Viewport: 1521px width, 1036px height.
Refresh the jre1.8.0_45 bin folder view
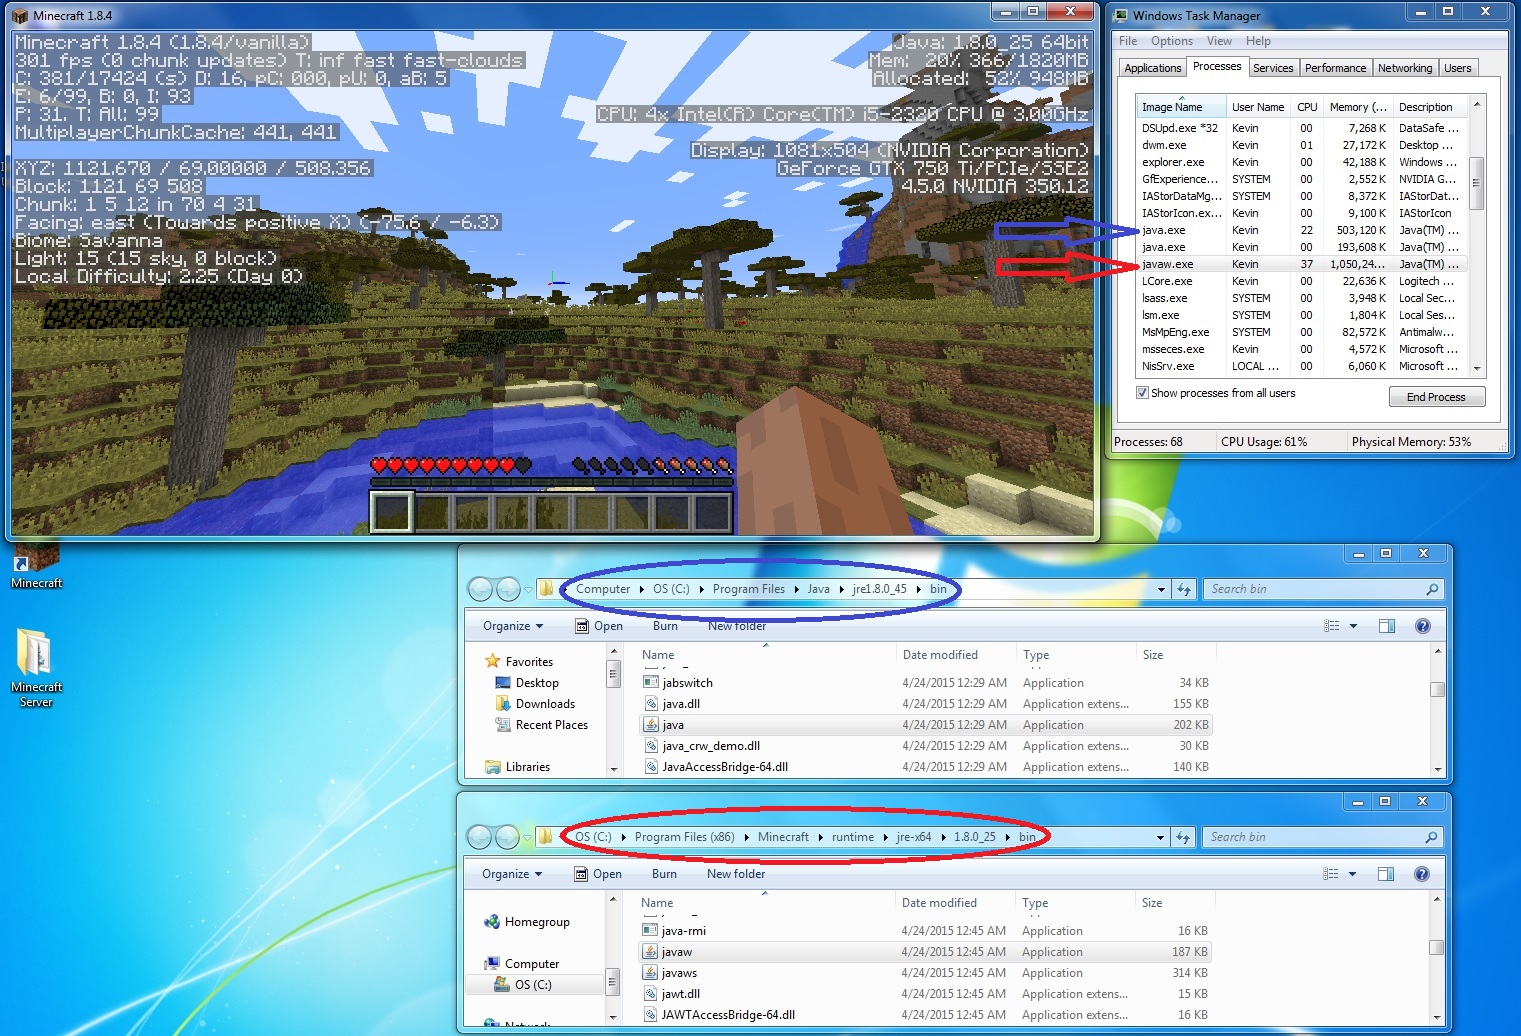[1185, 589]
